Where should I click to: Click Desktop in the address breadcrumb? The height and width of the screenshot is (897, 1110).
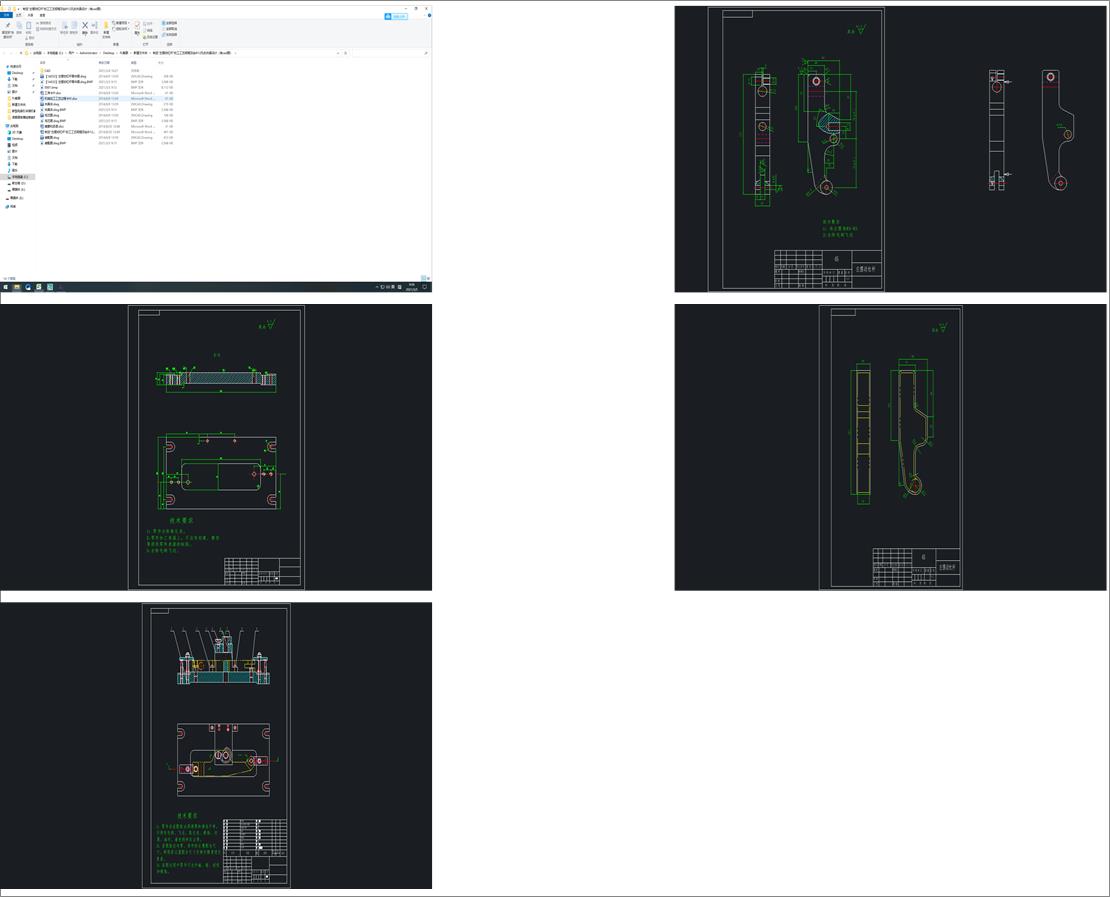(x=108, y=53)
